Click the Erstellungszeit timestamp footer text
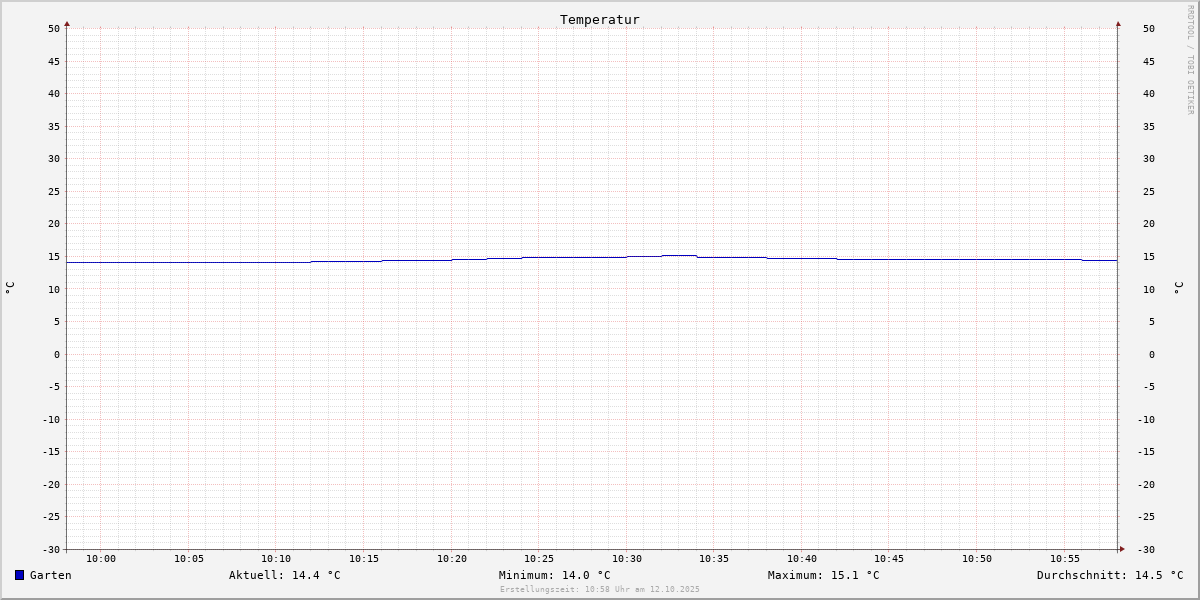 (600, 589)
